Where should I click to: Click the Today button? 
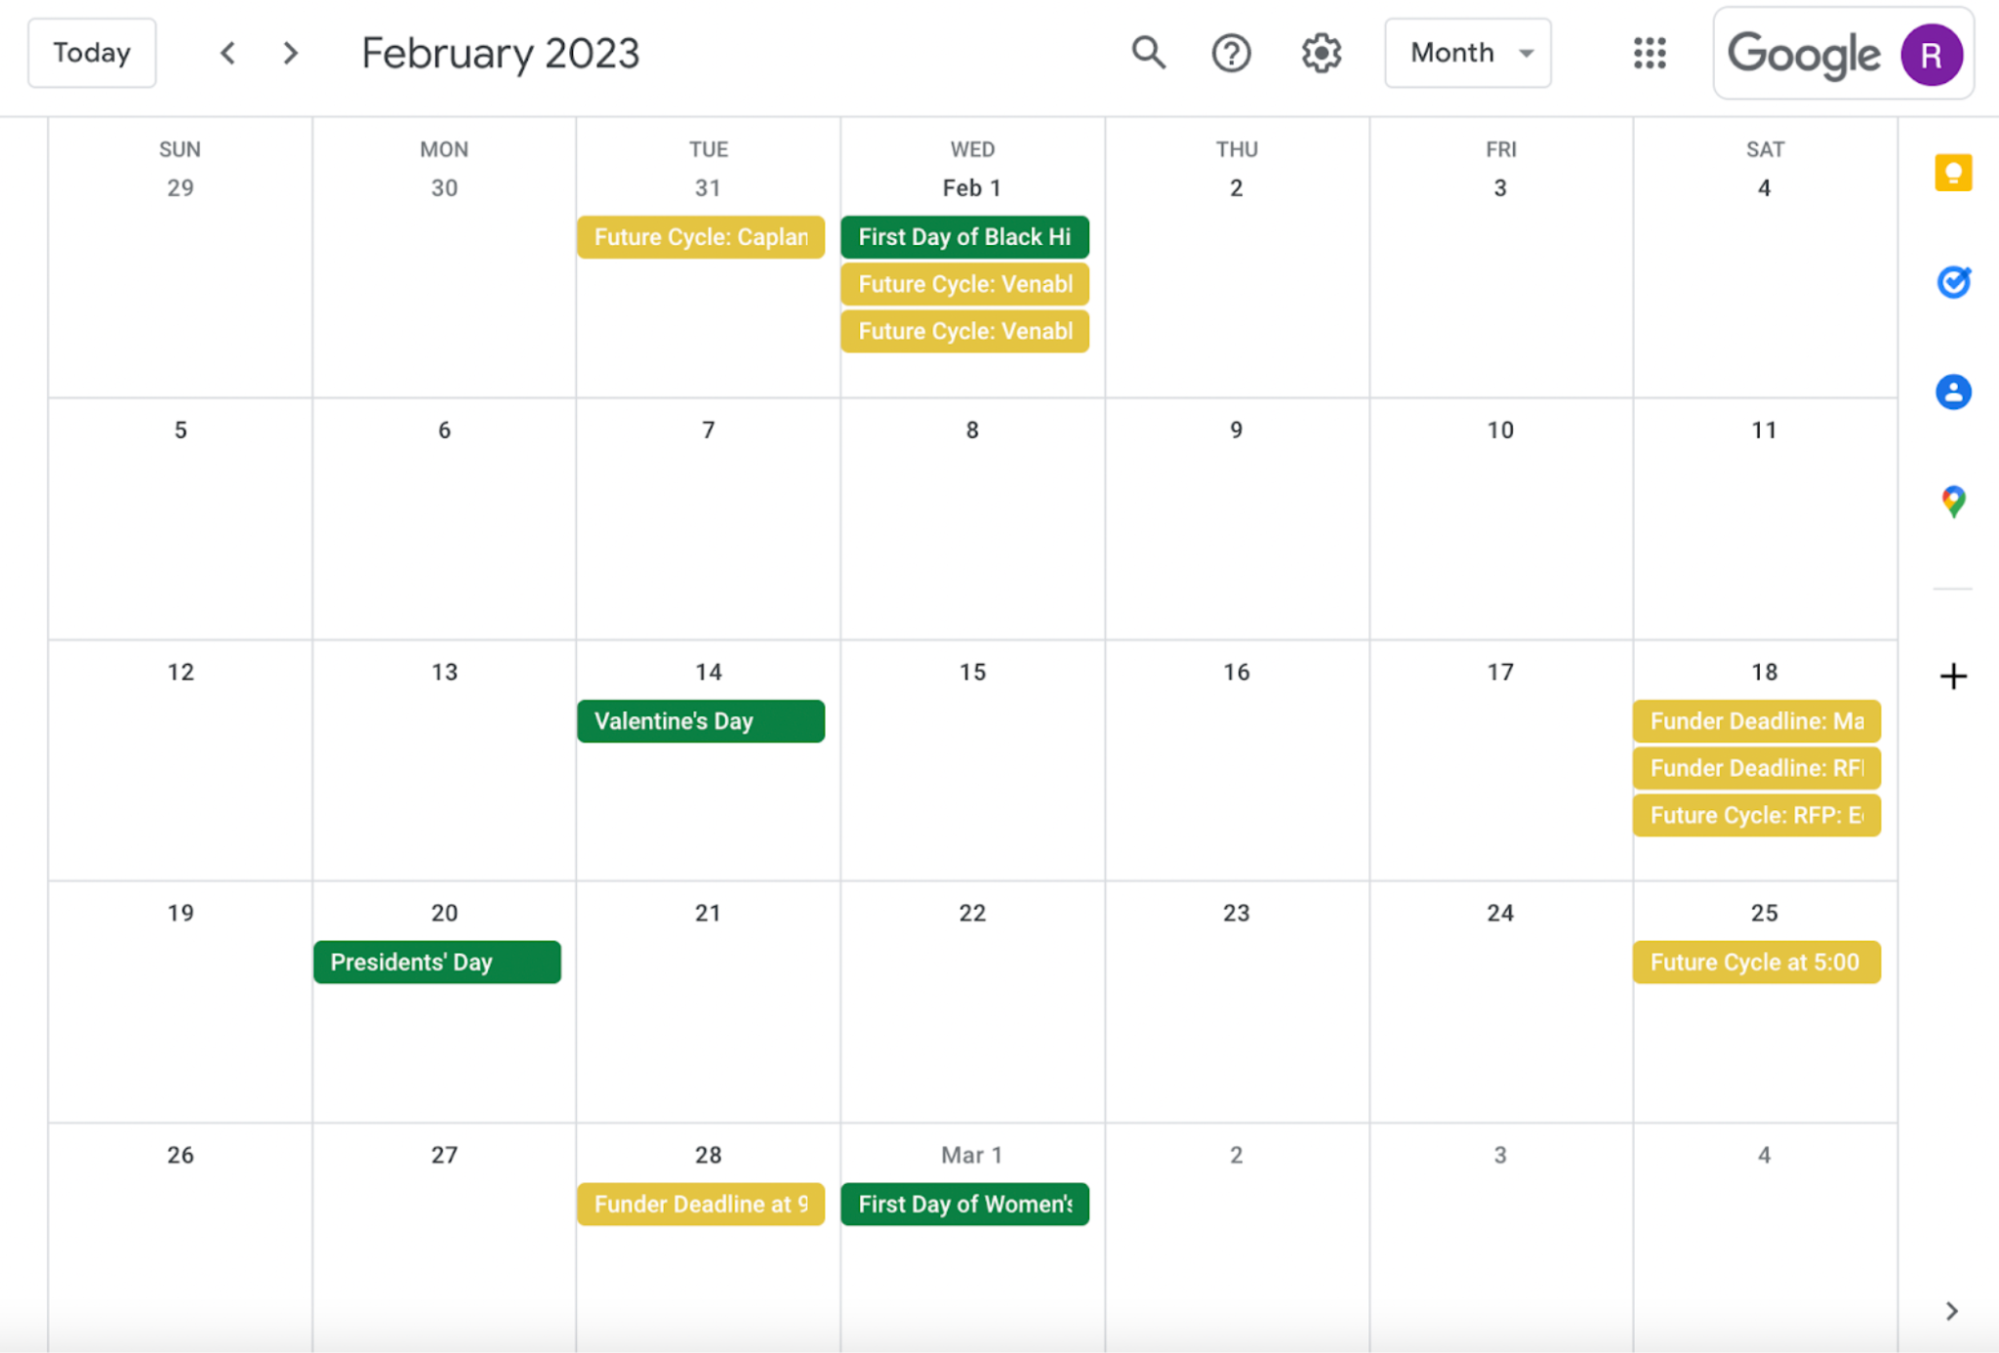[x=92, y=53]
